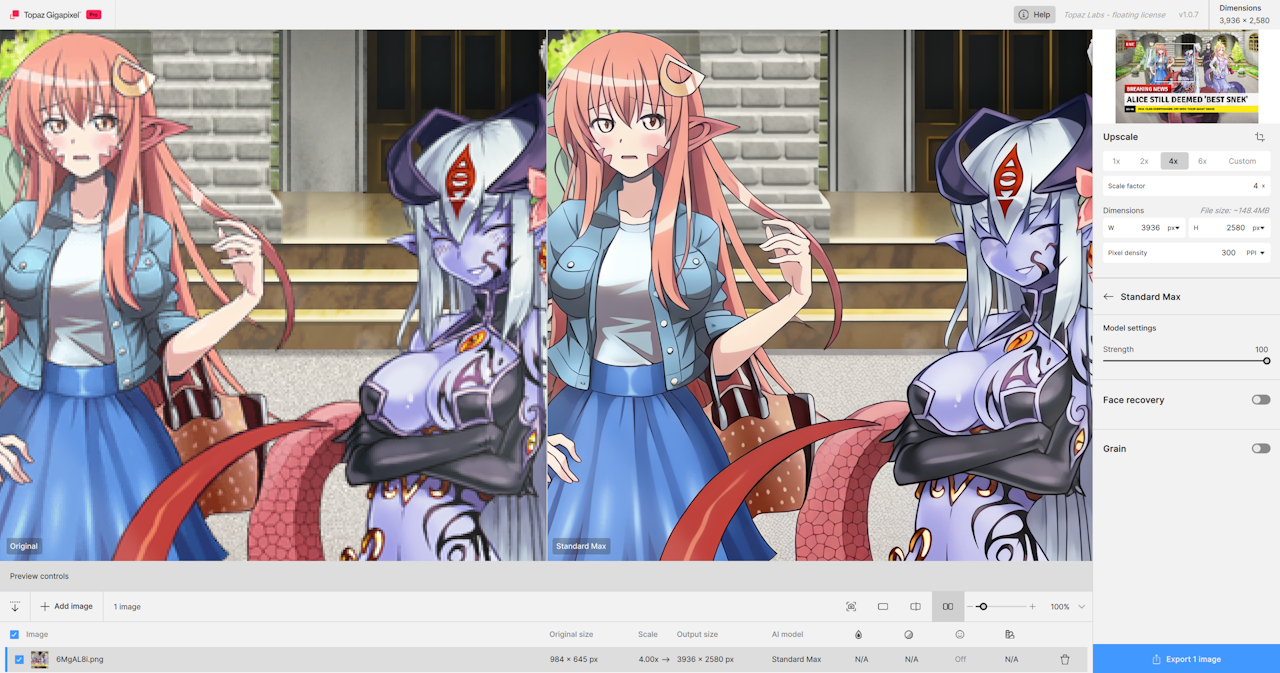Adjust the preview zoom slider handle
Viewport: 1280px width, 673px height.
pyautogui.click(x=983, y=607)
